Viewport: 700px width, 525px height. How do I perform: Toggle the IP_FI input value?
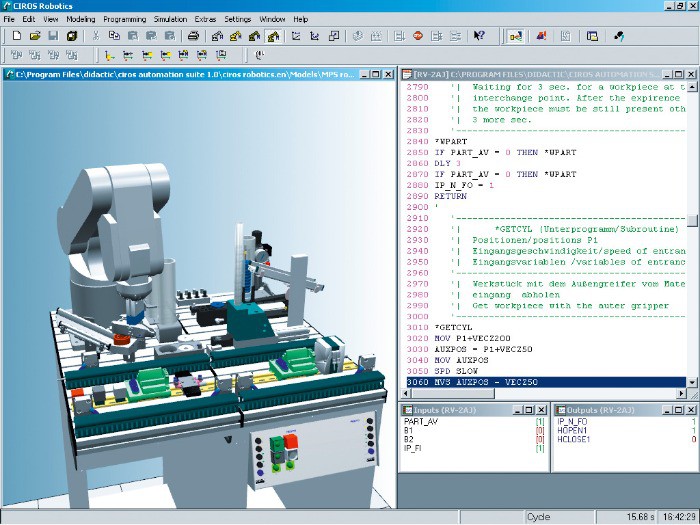541,448
